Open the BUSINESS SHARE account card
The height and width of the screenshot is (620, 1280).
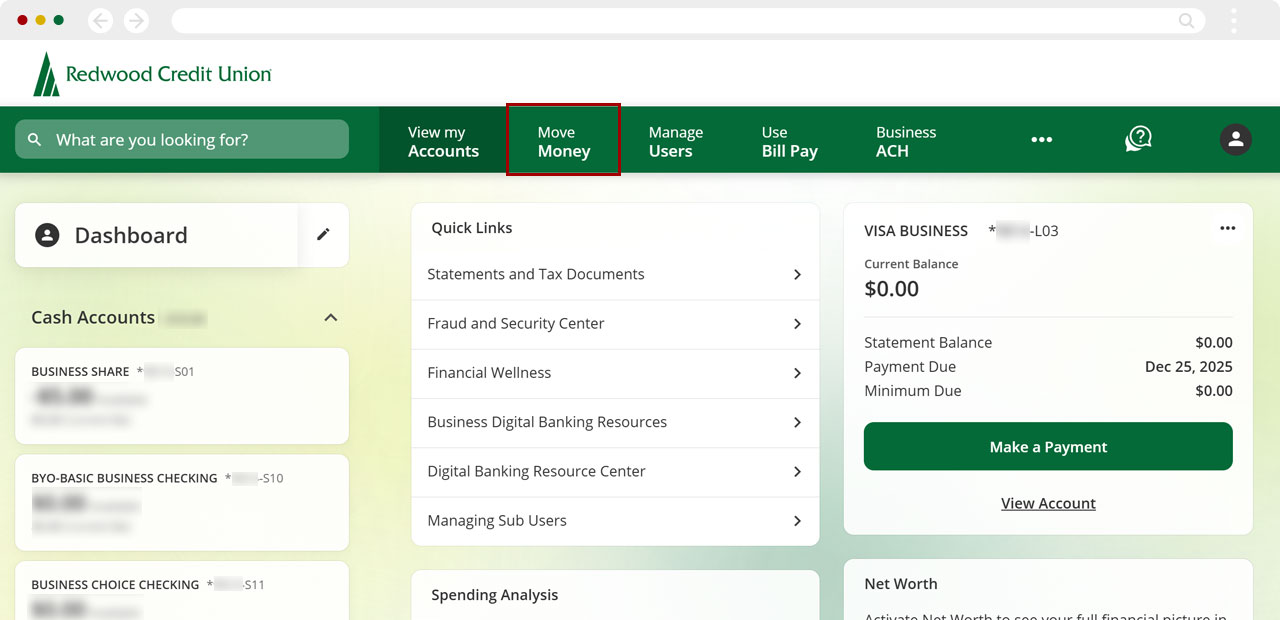point(182,396)
